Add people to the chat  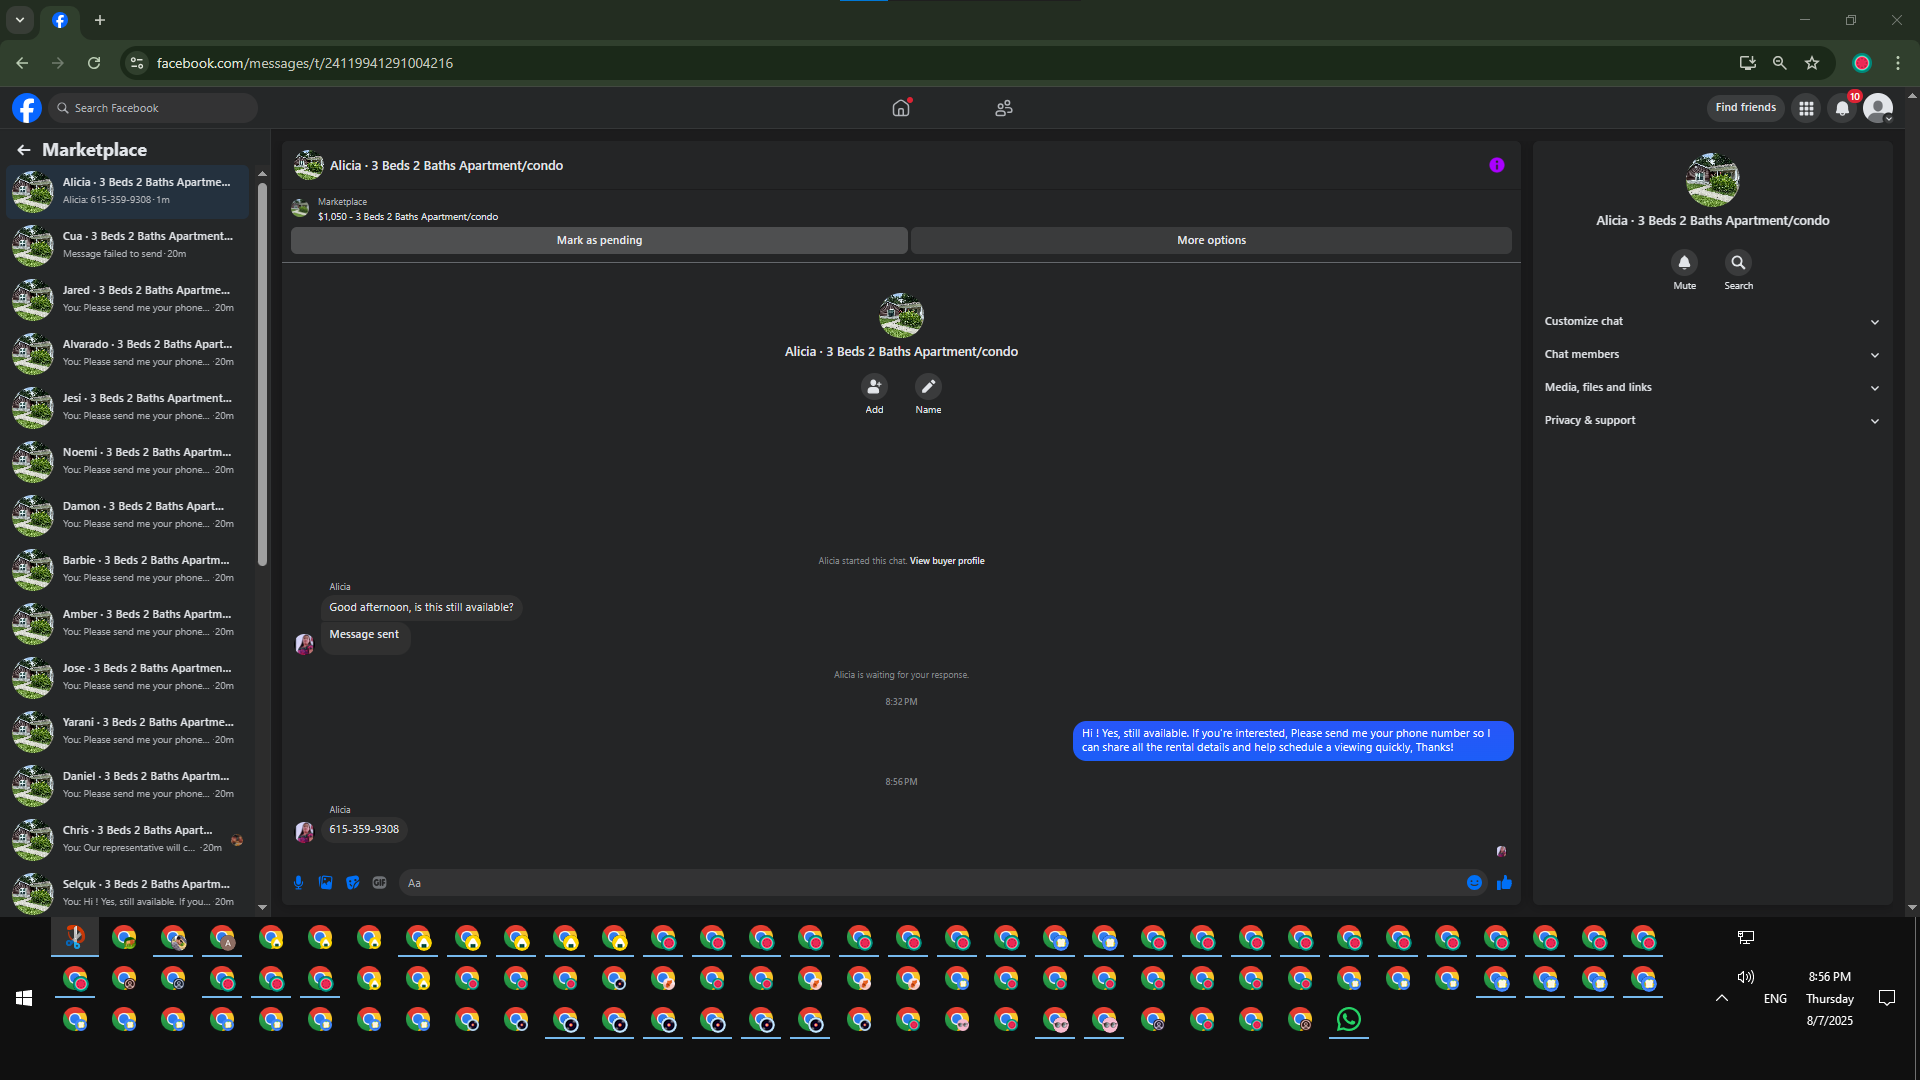pyautogui.click(x=874, y=387)
